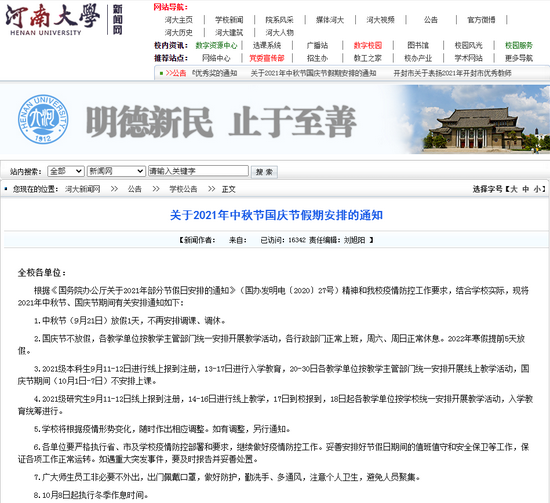Select small font size 小

(537, 189)
